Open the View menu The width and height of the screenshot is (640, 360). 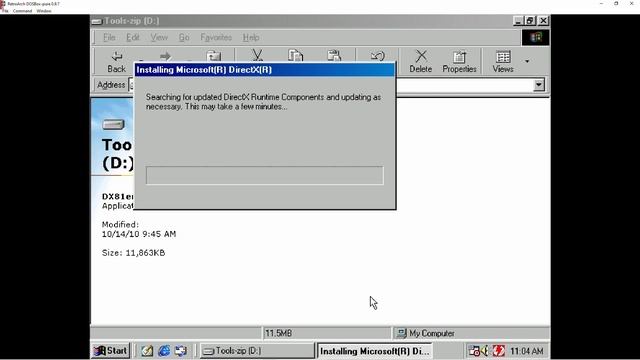tap(159, 38)
